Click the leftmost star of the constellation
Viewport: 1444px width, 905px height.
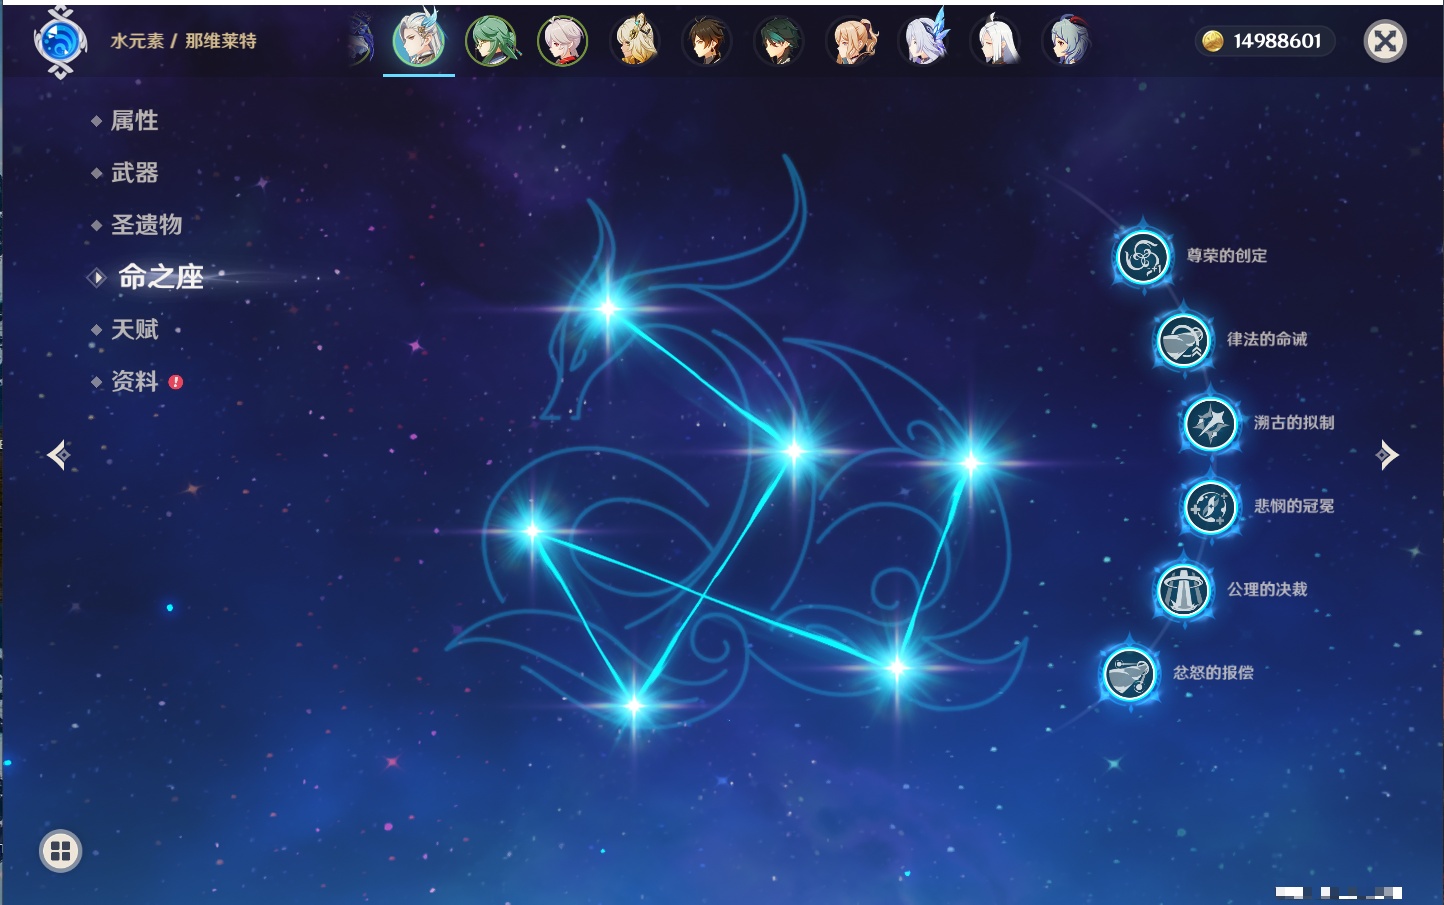pos(532,531)
